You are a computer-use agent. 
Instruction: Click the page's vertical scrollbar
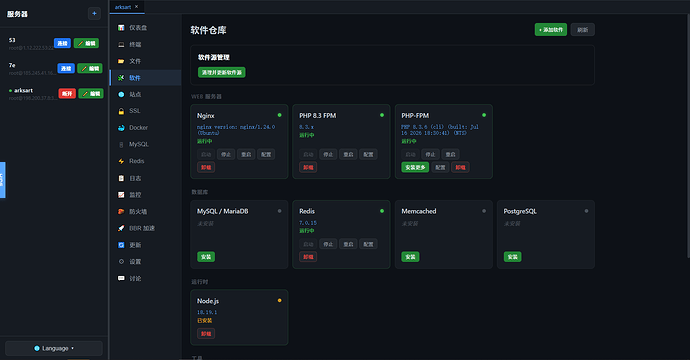pos(688,136)
